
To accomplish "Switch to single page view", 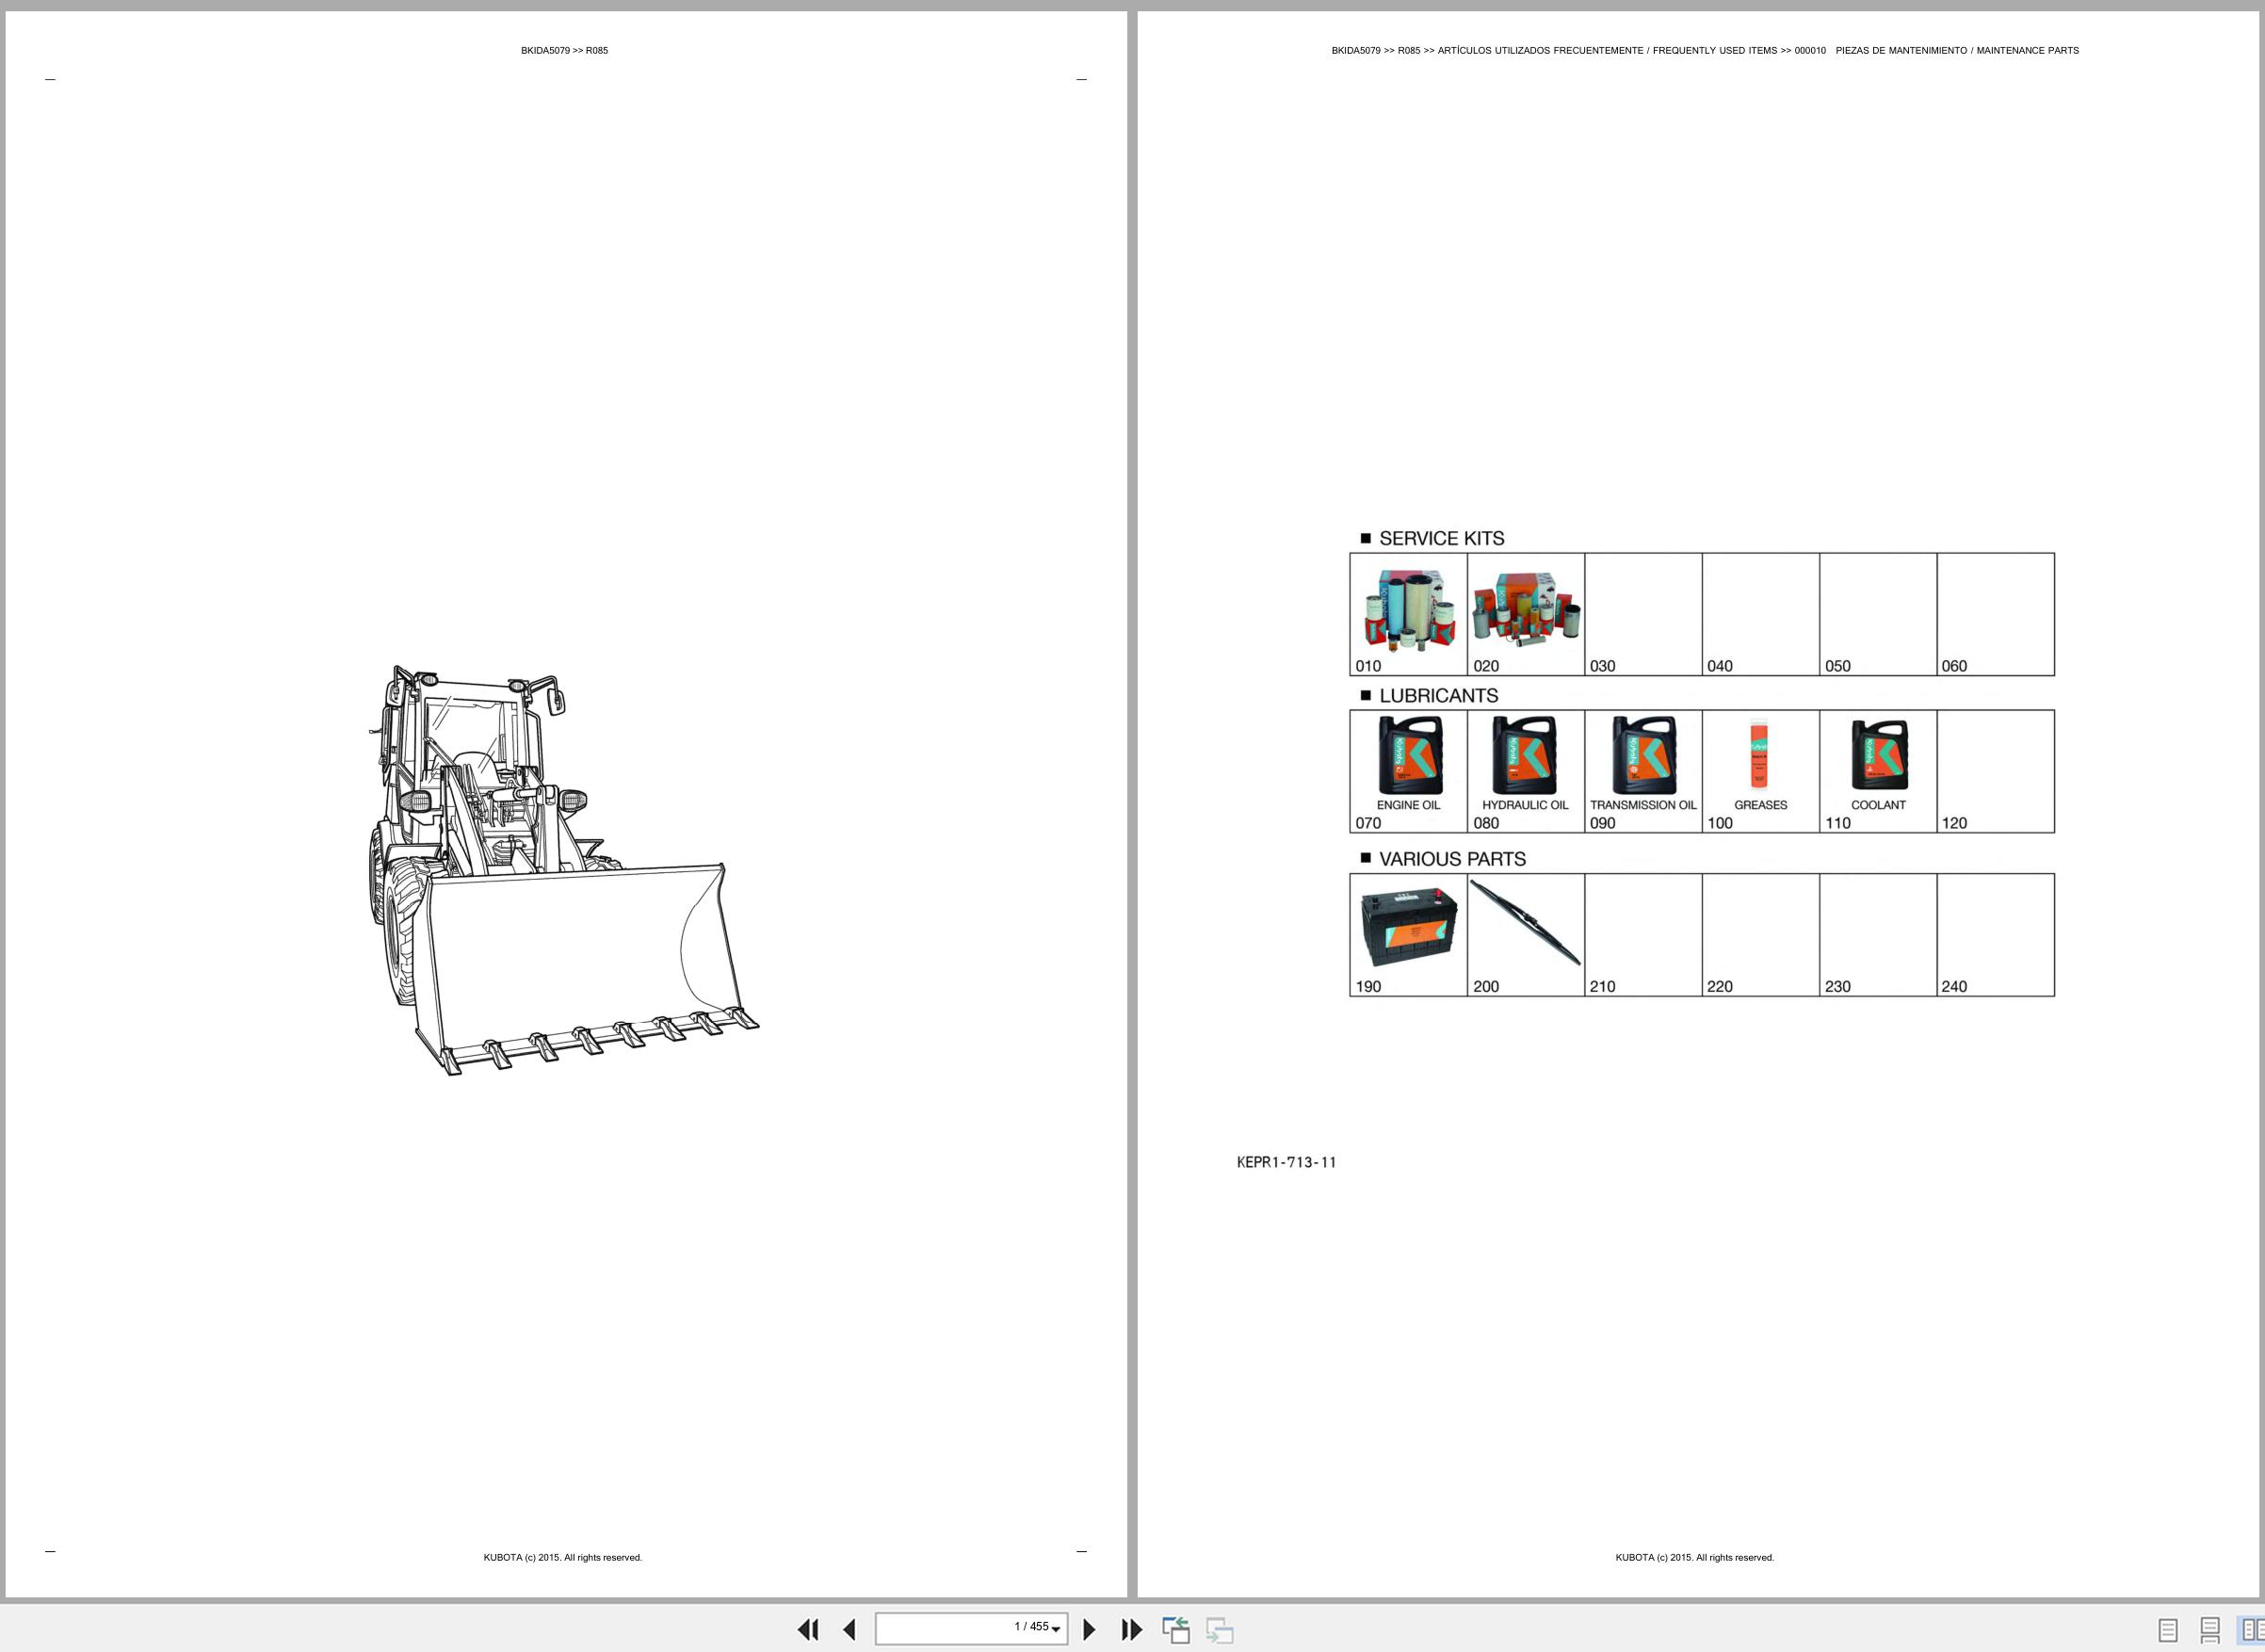I will pos(2168,1631).
